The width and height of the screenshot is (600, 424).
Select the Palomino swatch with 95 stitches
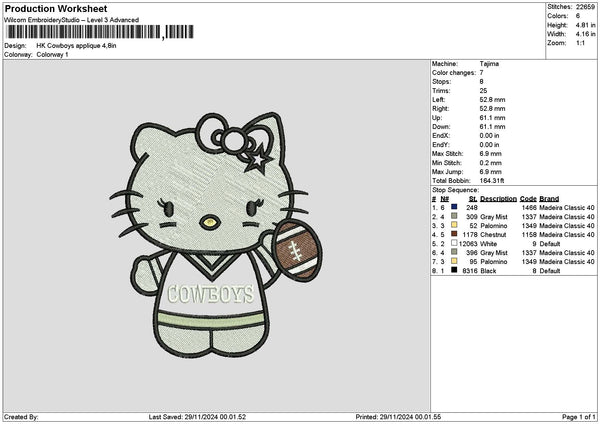[x=454, y=261]
